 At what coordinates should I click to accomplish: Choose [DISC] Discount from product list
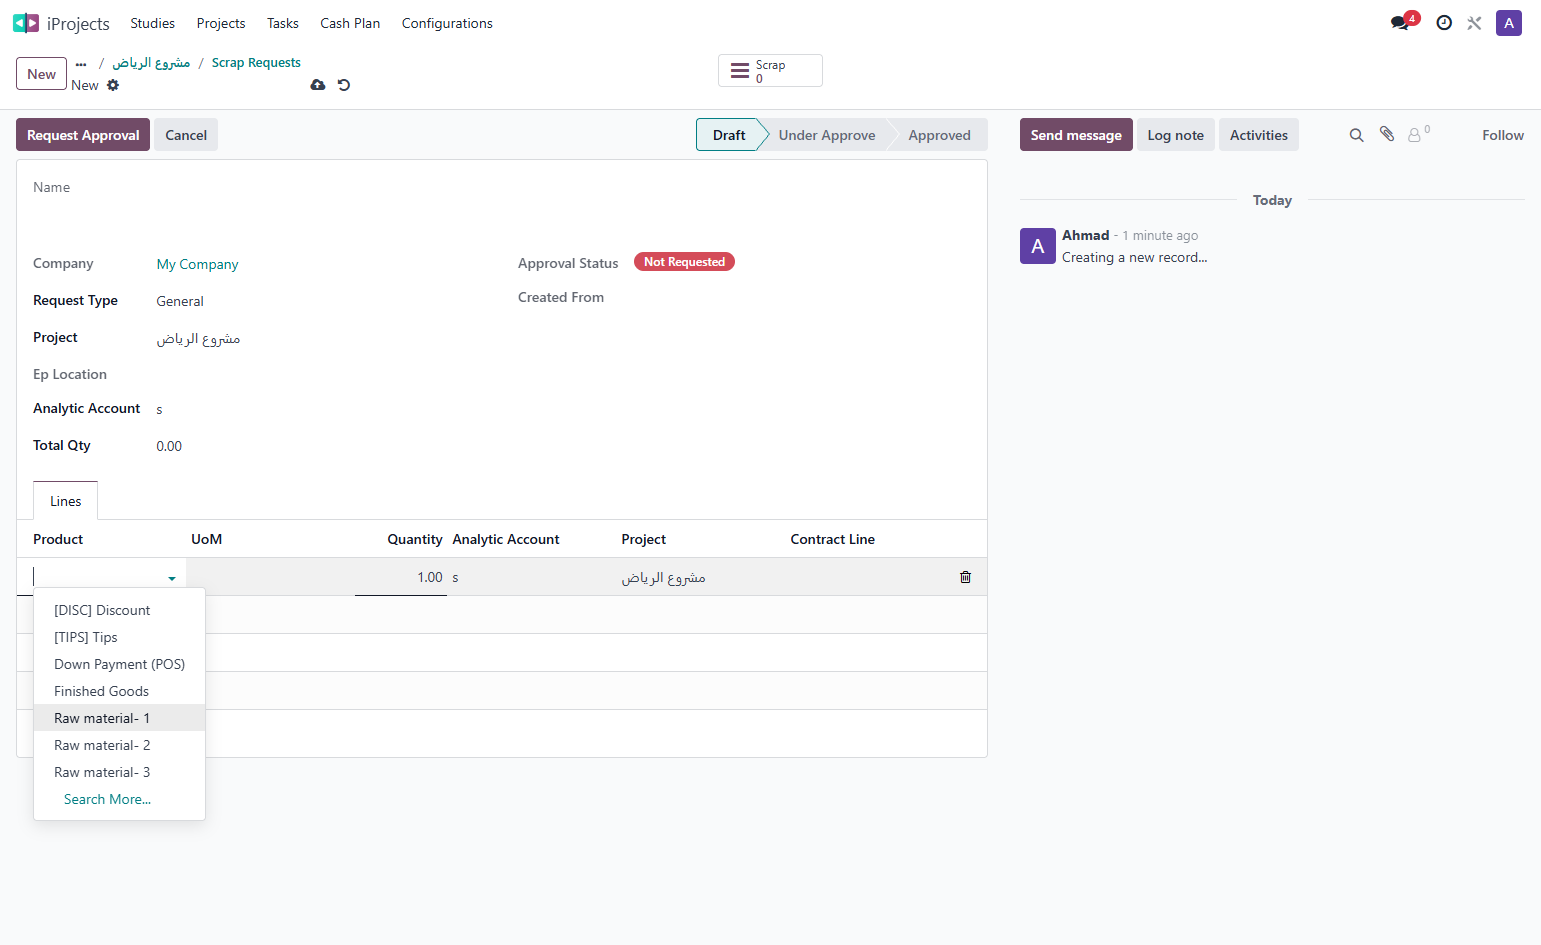coord(120,610)
